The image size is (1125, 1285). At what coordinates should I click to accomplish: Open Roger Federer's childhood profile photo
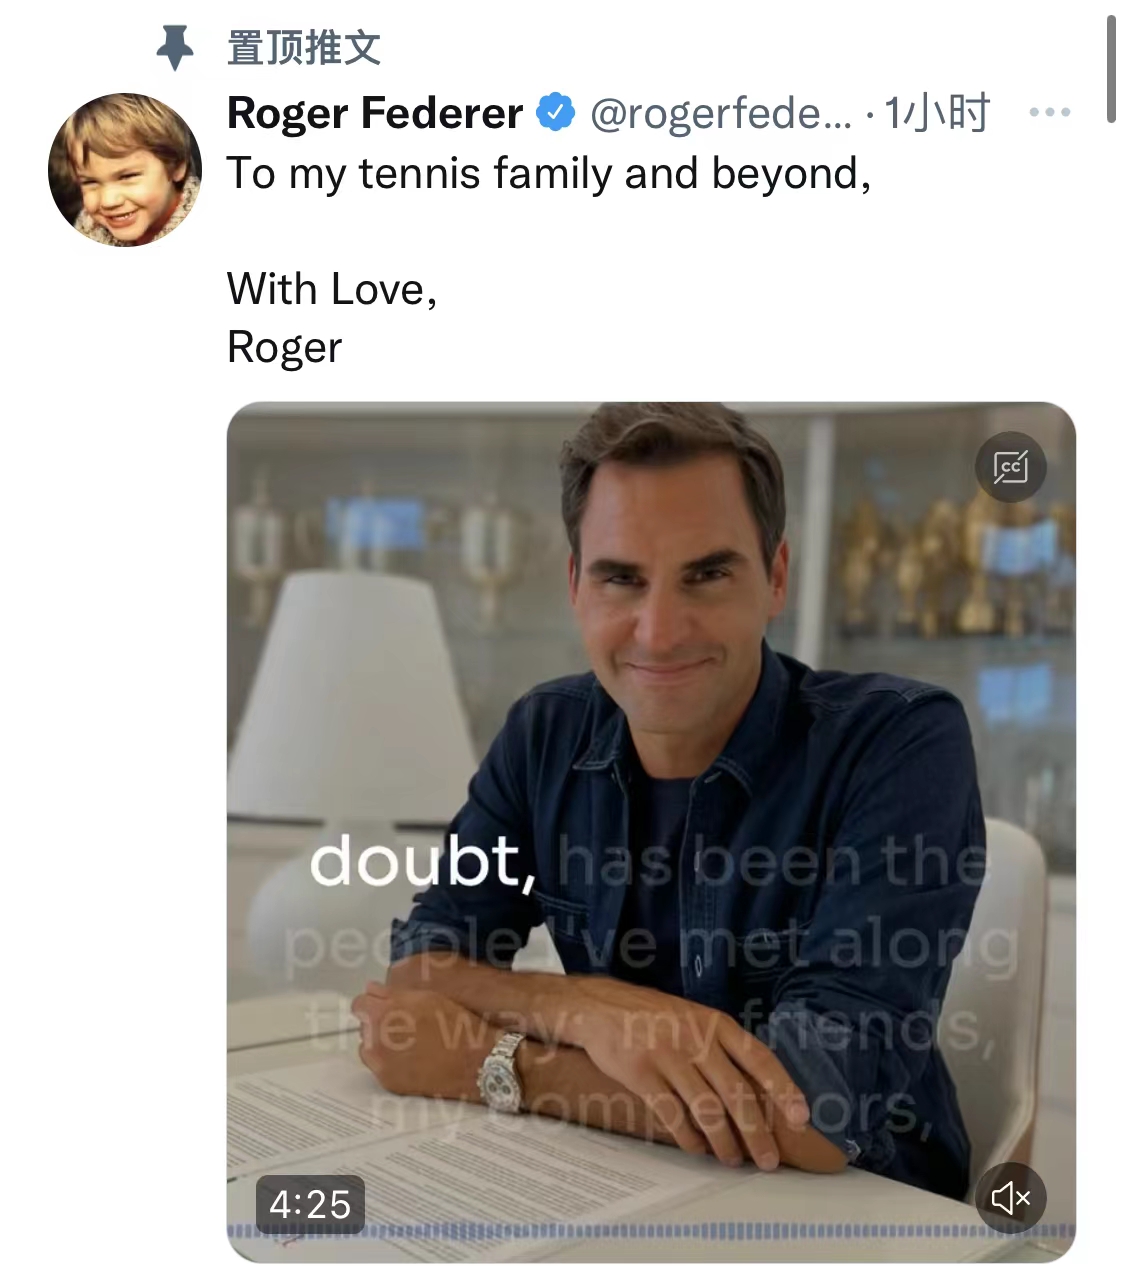[x=125, y=170]
